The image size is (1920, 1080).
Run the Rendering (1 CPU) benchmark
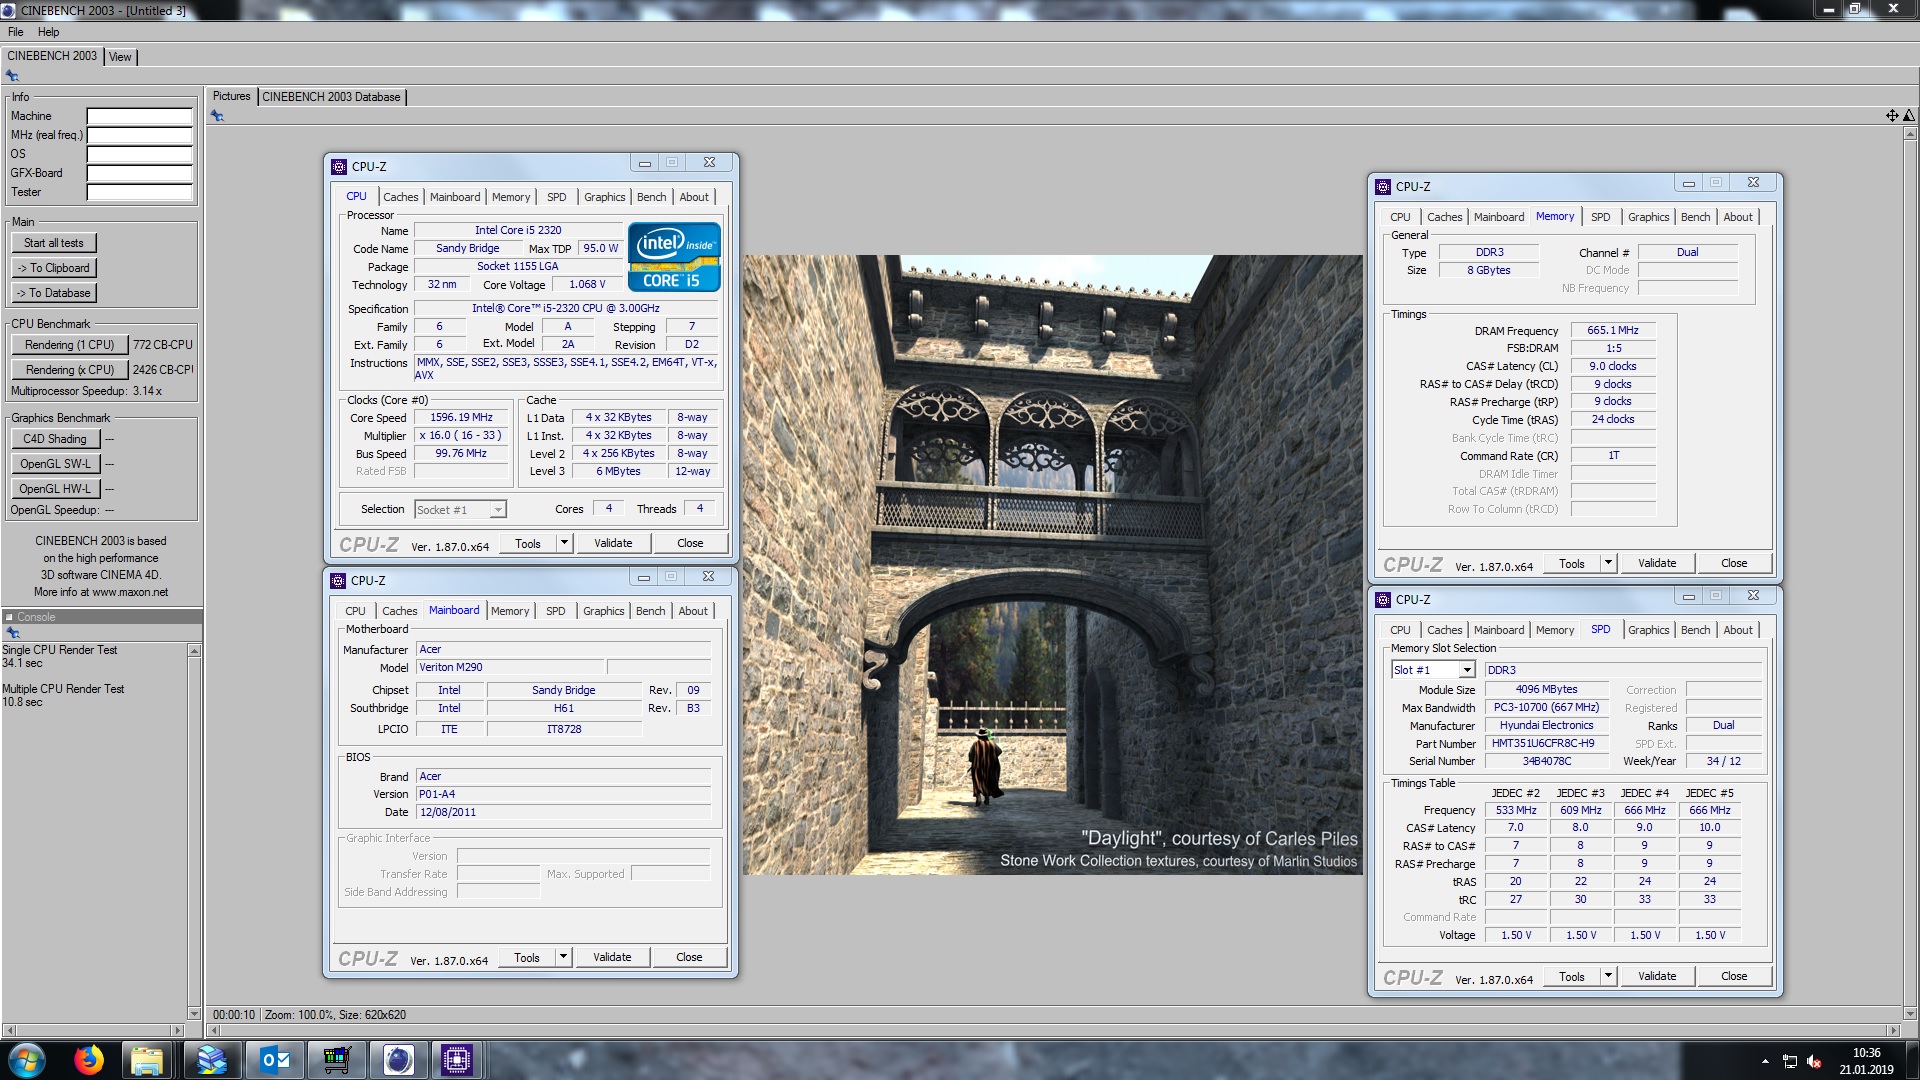70,345
